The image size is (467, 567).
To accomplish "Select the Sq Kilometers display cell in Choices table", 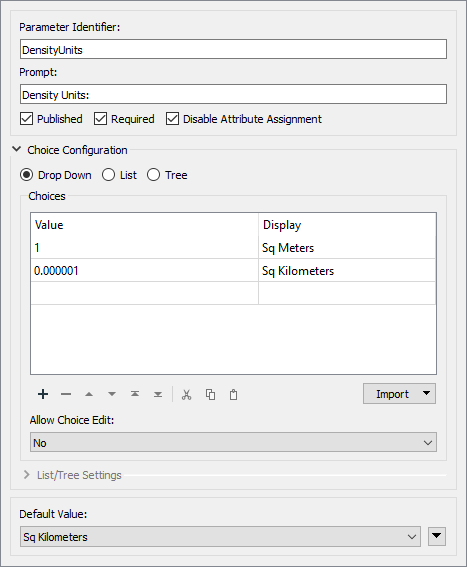I will tap(347, 270).
